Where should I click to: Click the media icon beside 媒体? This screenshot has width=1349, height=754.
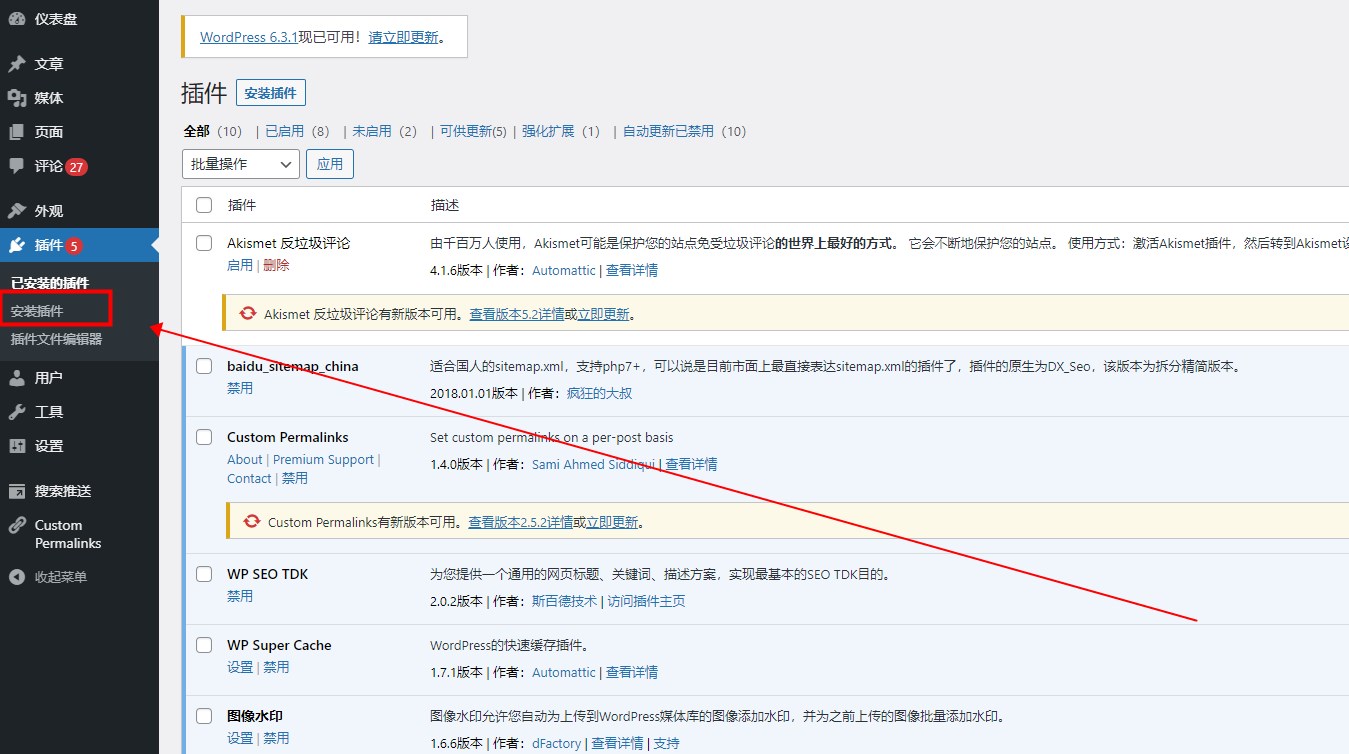(16, 98)
